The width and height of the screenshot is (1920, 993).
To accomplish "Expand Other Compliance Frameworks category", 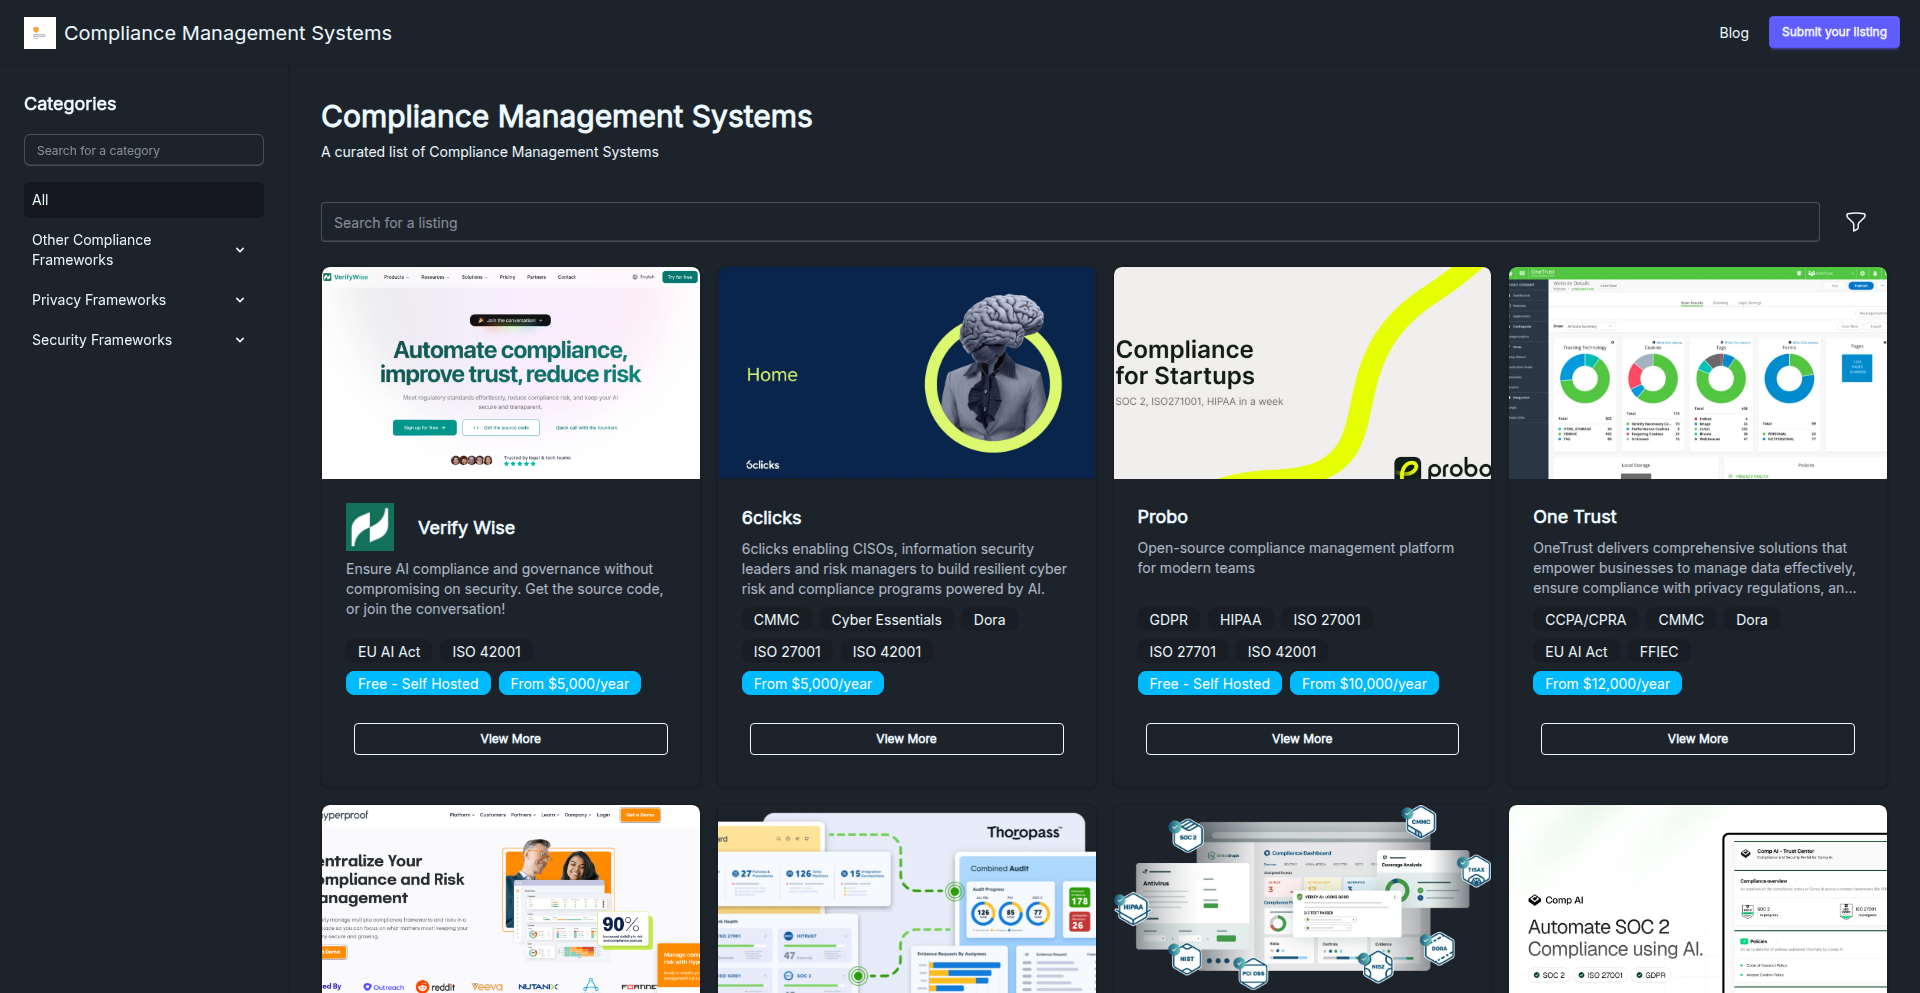I will tap(144, 250).
